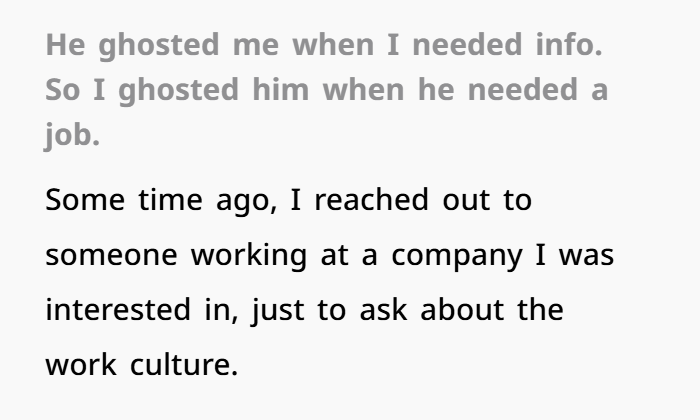This screenshot has width=700, height=420.
Task: Click the word "just" in the body text
Action: point(278,310)
